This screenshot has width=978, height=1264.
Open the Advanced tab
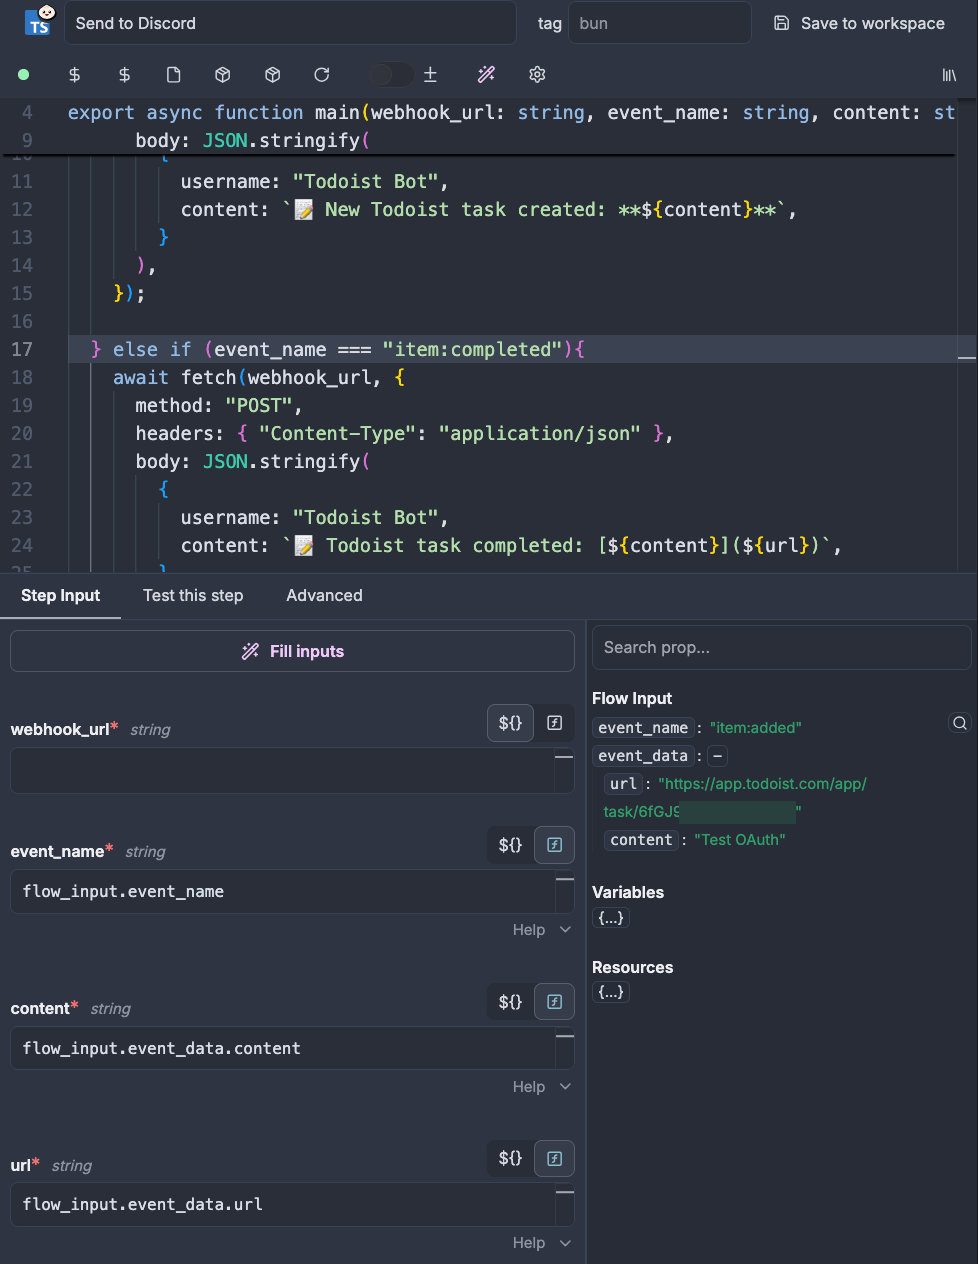pos(323,595)
